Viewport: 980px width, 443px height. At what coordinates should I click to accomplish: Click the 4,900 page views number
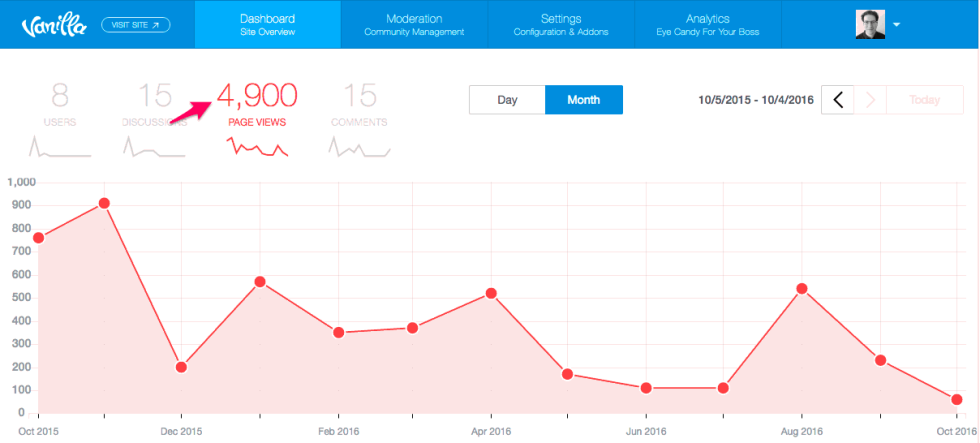[257, 96]
